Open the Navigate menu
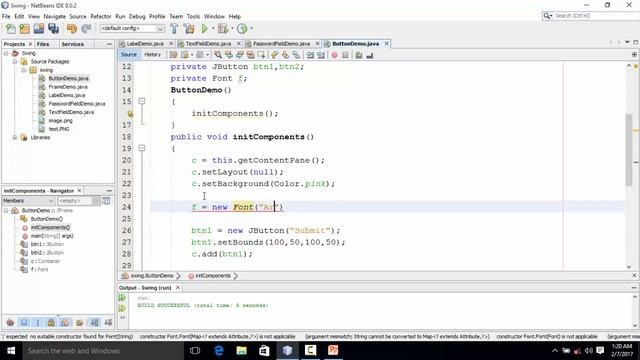640x360 pixels. 55,16
